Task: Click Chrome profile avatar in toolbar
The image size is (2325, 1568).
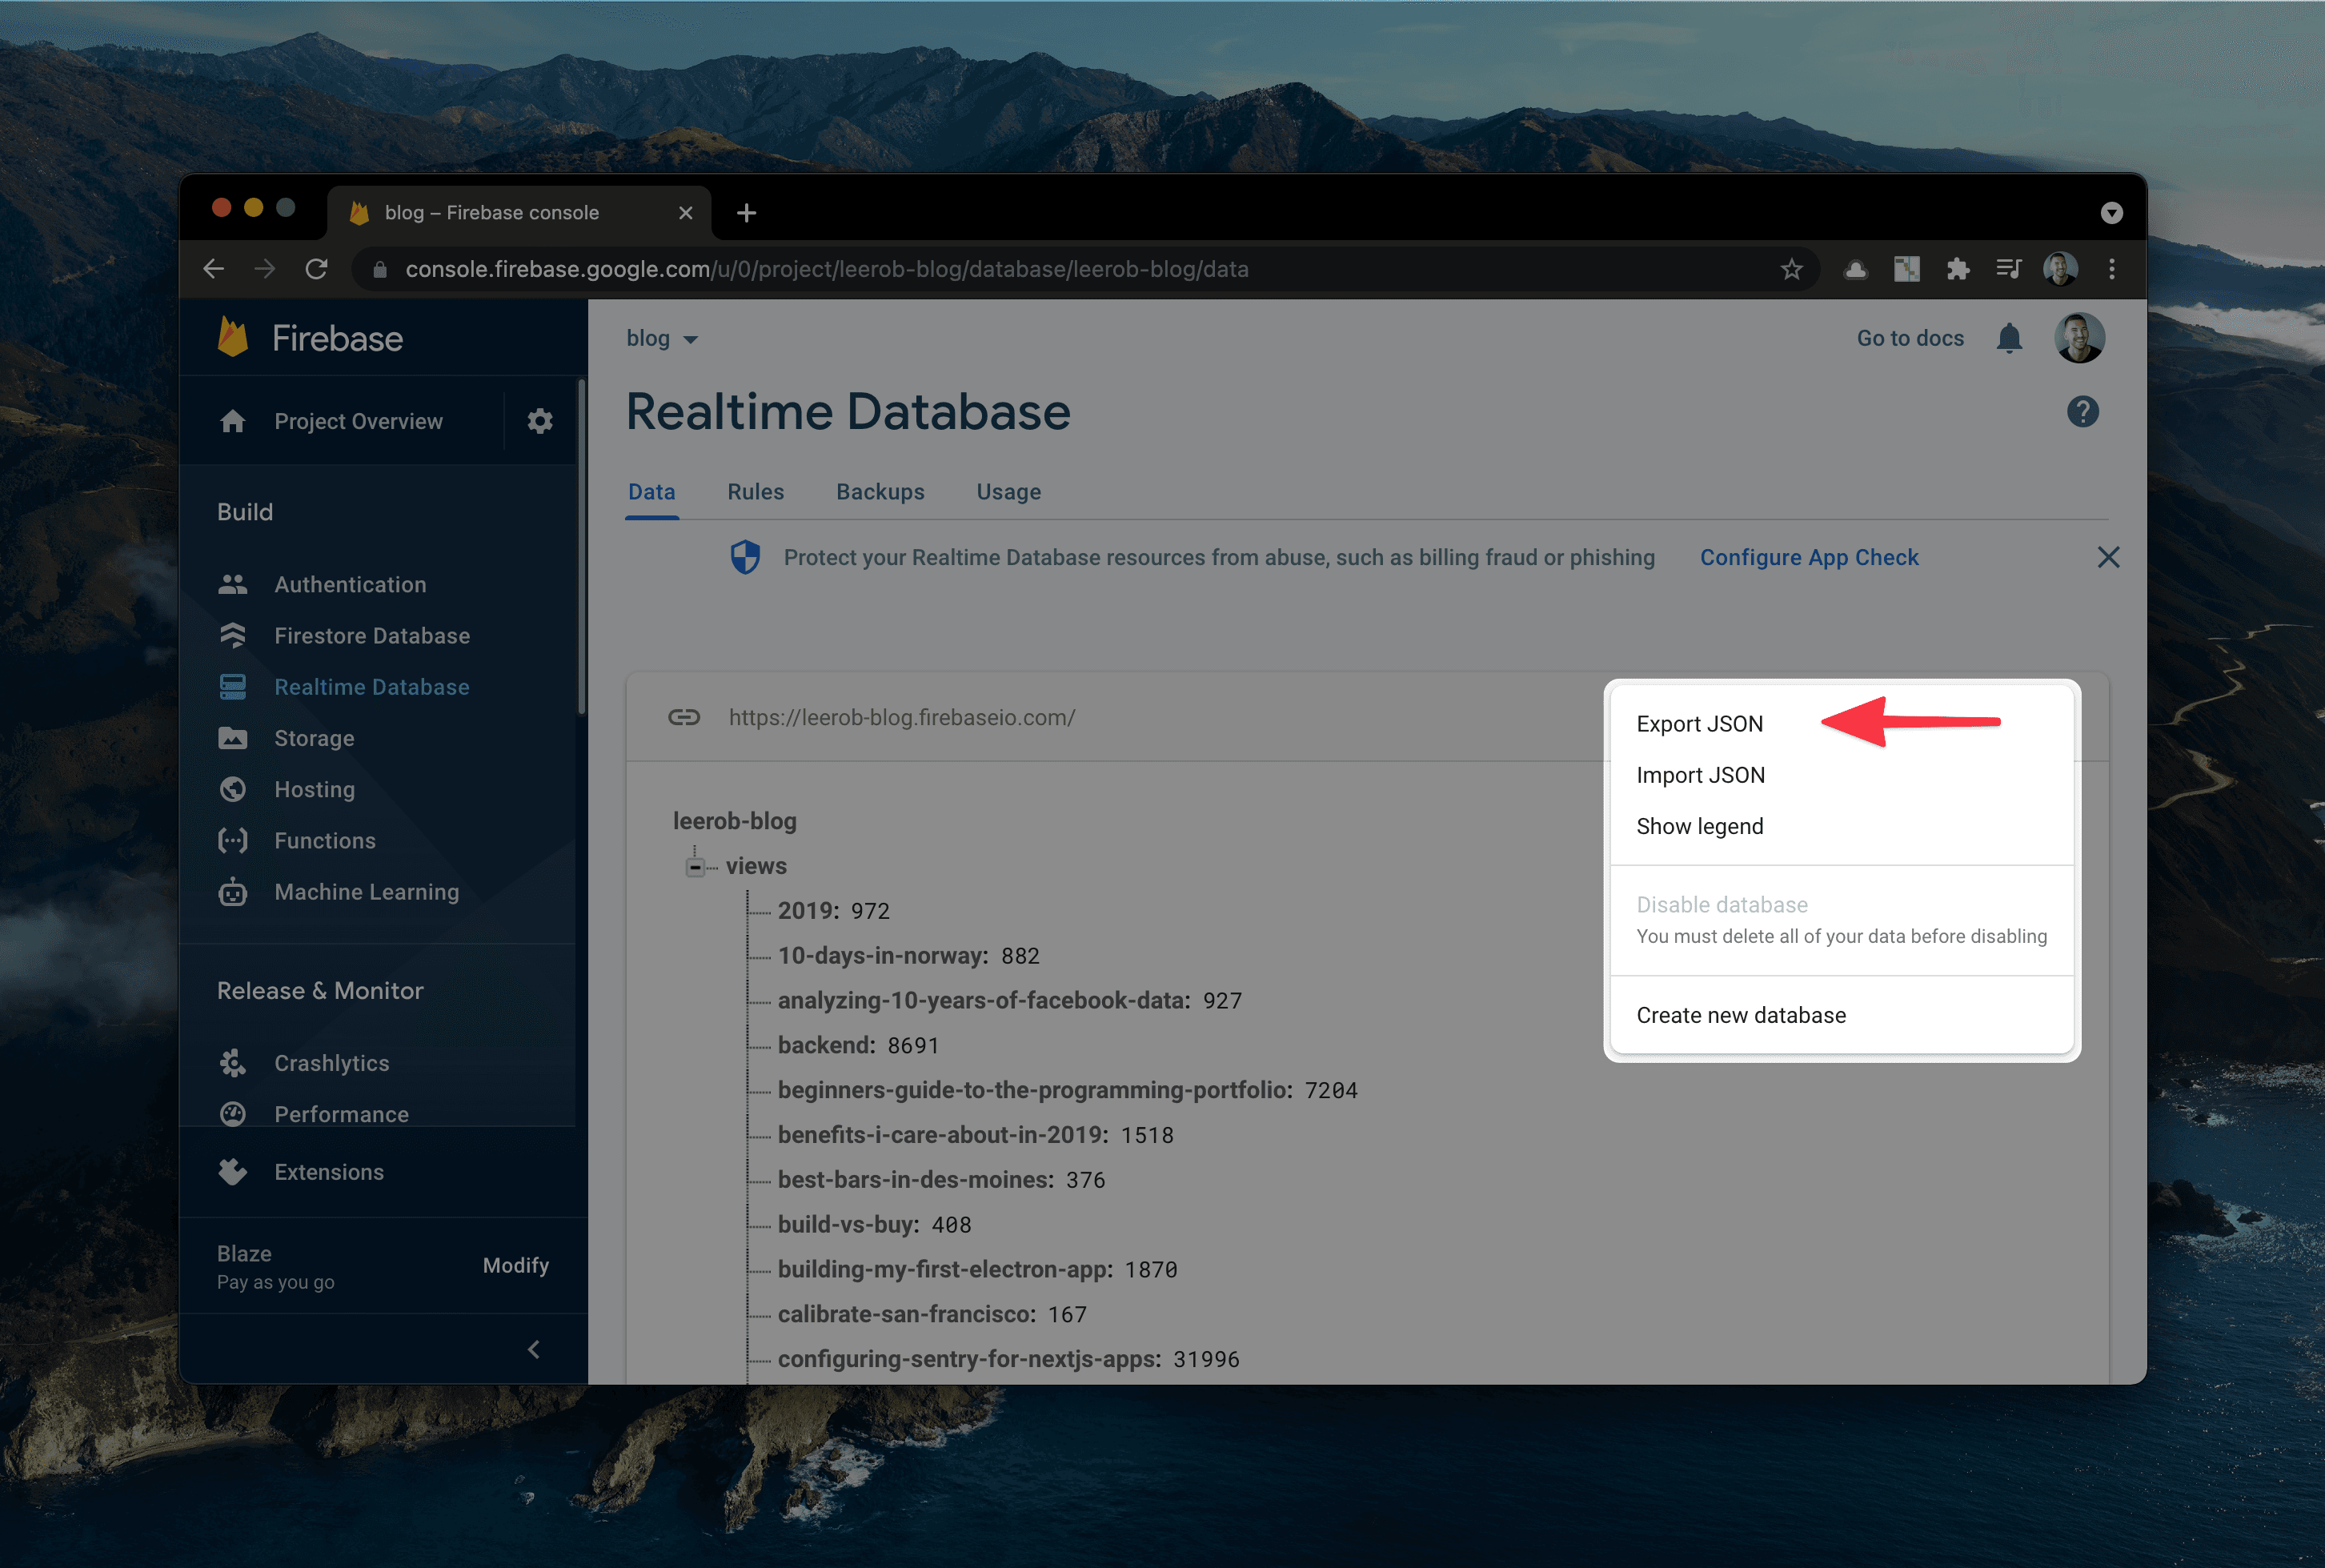Action: pos(2060,269)
